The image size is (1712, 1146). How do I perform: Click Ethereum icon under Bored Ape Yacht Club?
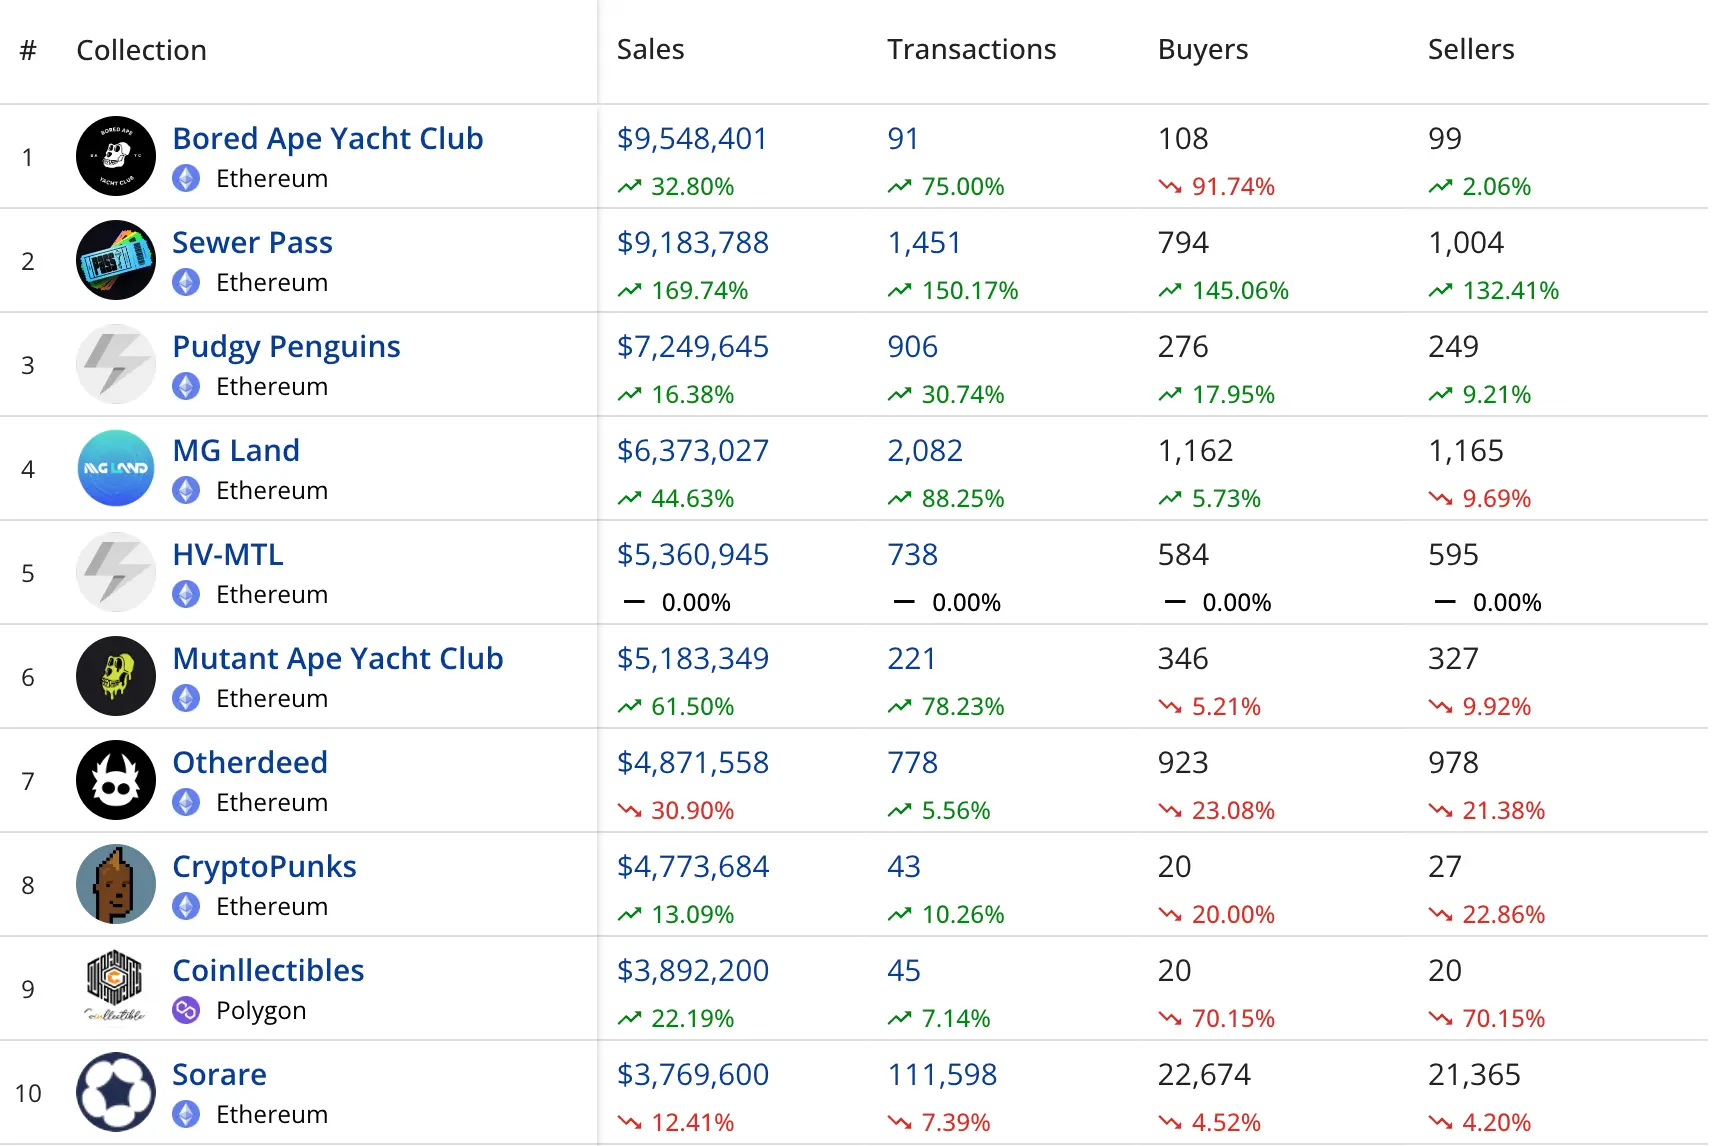[x=186, y=178]
